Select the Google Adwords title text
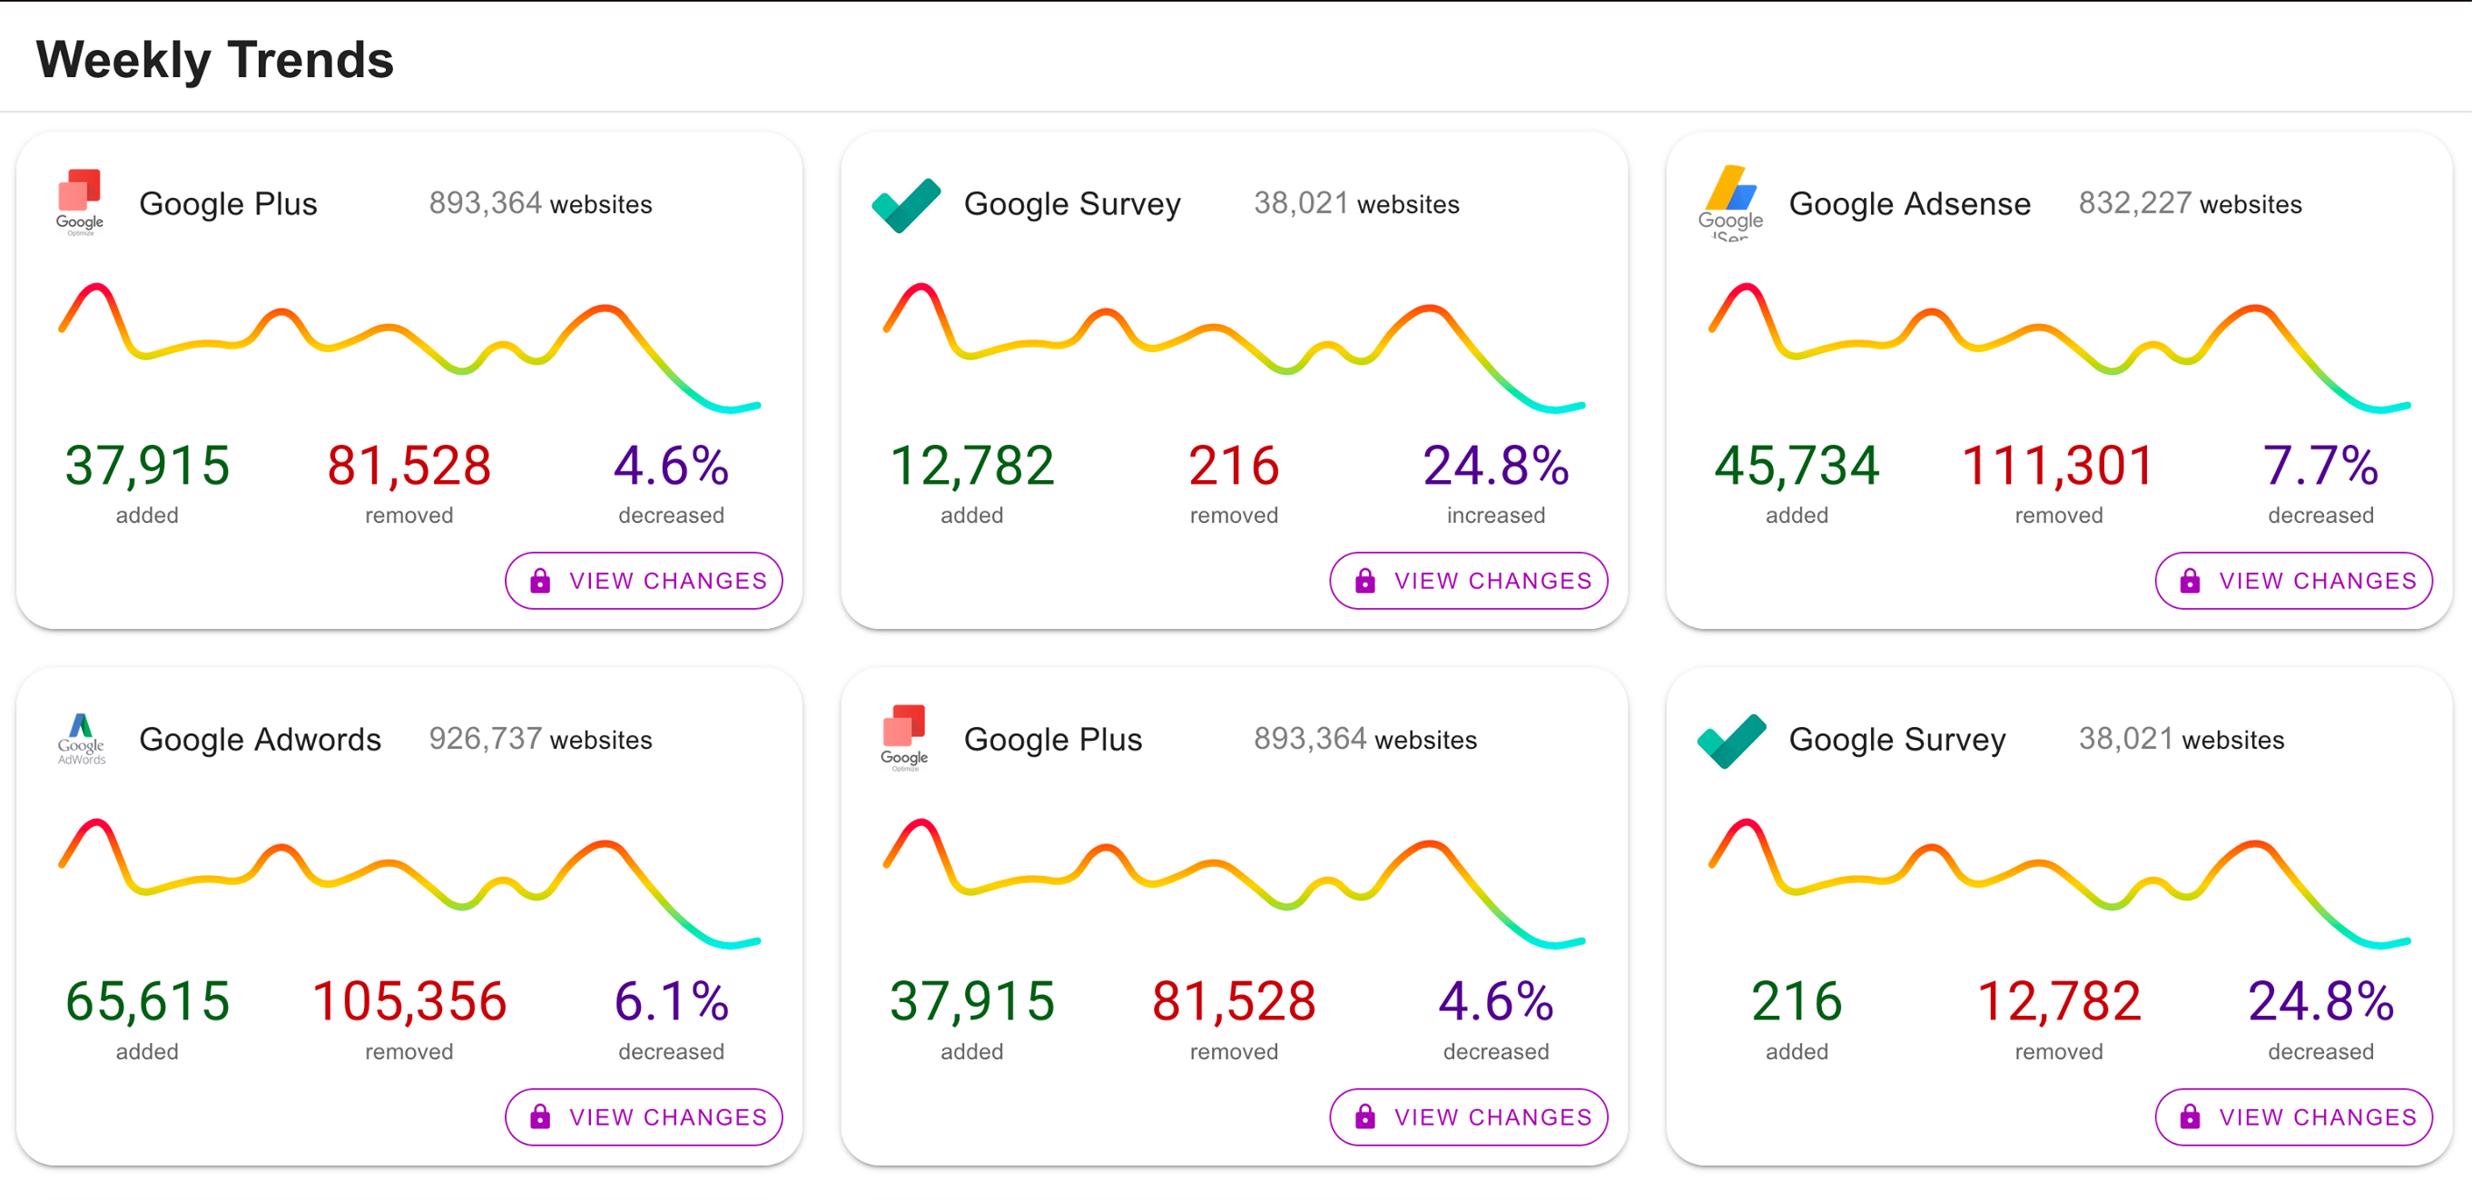Viewport: 2472px width, 1200px height. click(x=260, y=740)
